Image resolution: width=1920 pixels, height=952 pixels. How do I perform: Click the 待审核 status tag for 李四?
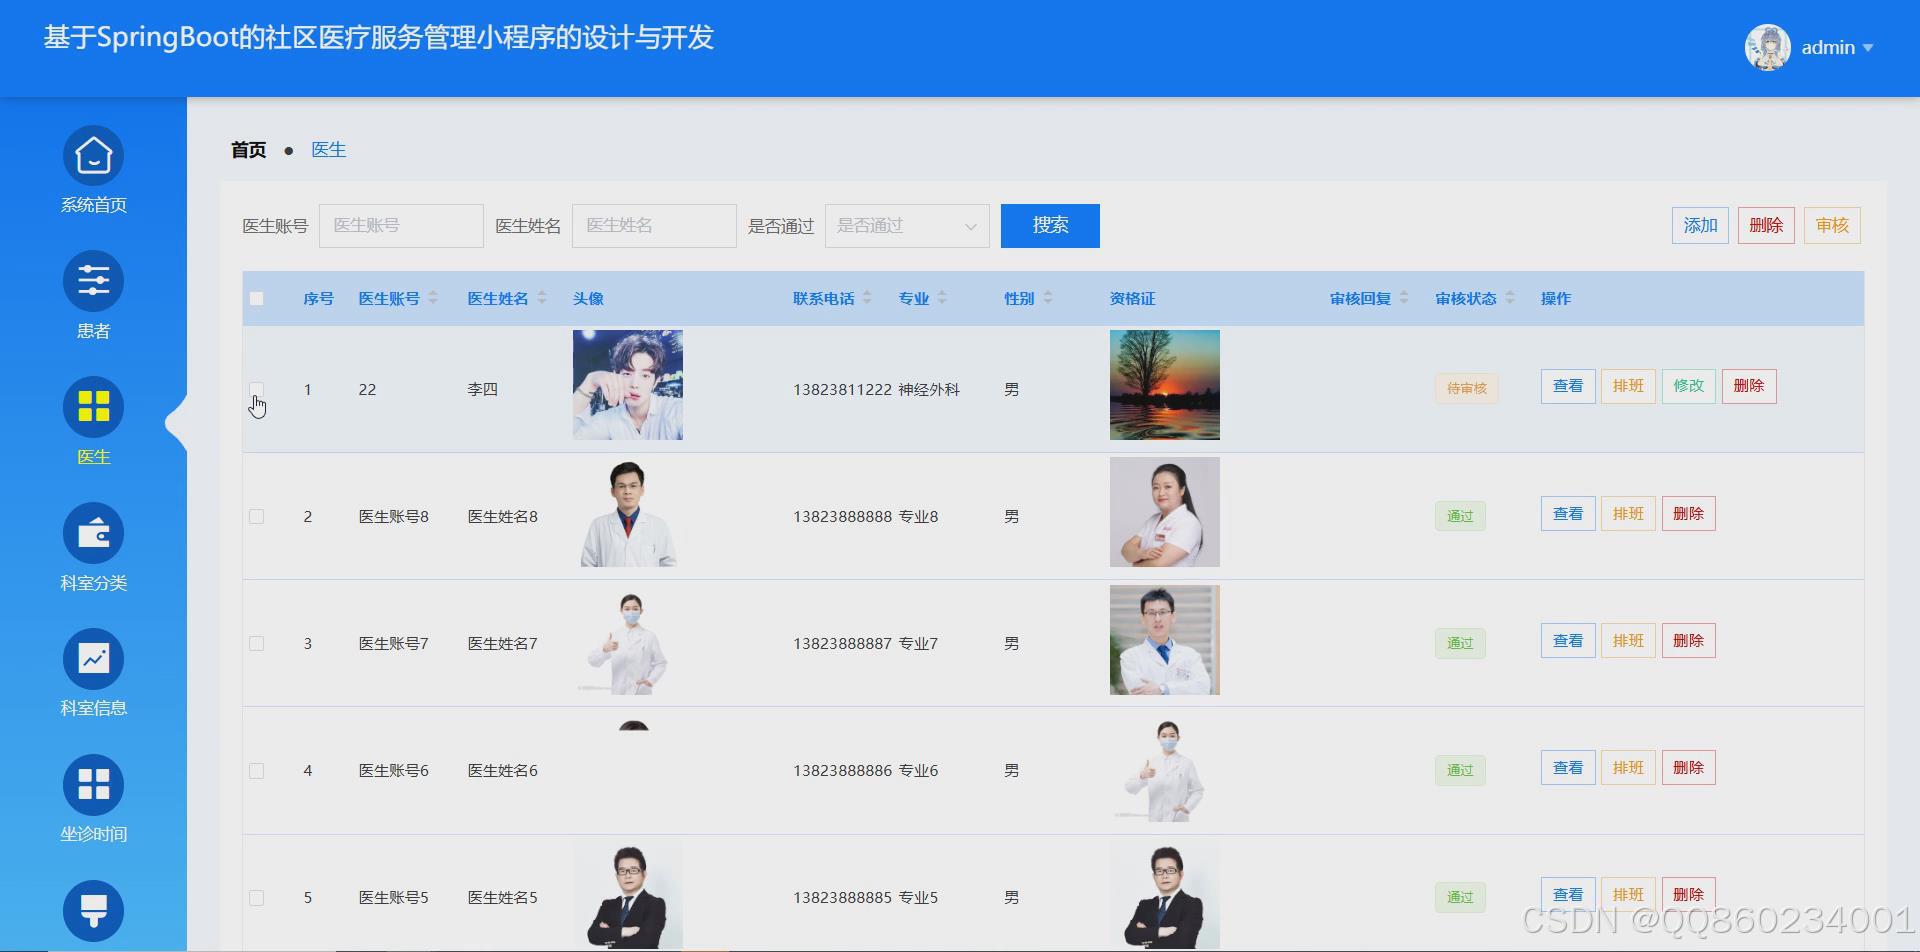tap(1465, 389)
